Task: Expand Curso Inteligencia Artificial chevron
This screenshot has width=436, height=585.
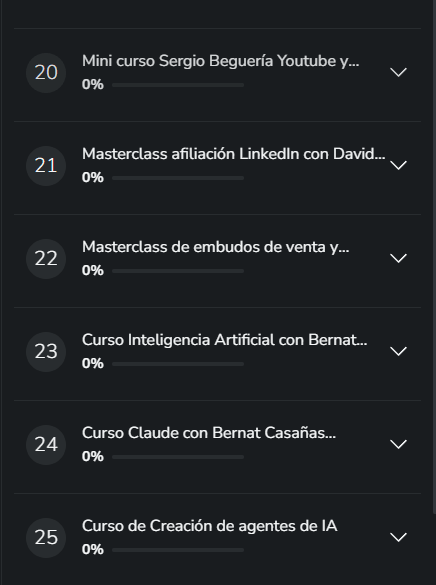Action: [398, 351]
